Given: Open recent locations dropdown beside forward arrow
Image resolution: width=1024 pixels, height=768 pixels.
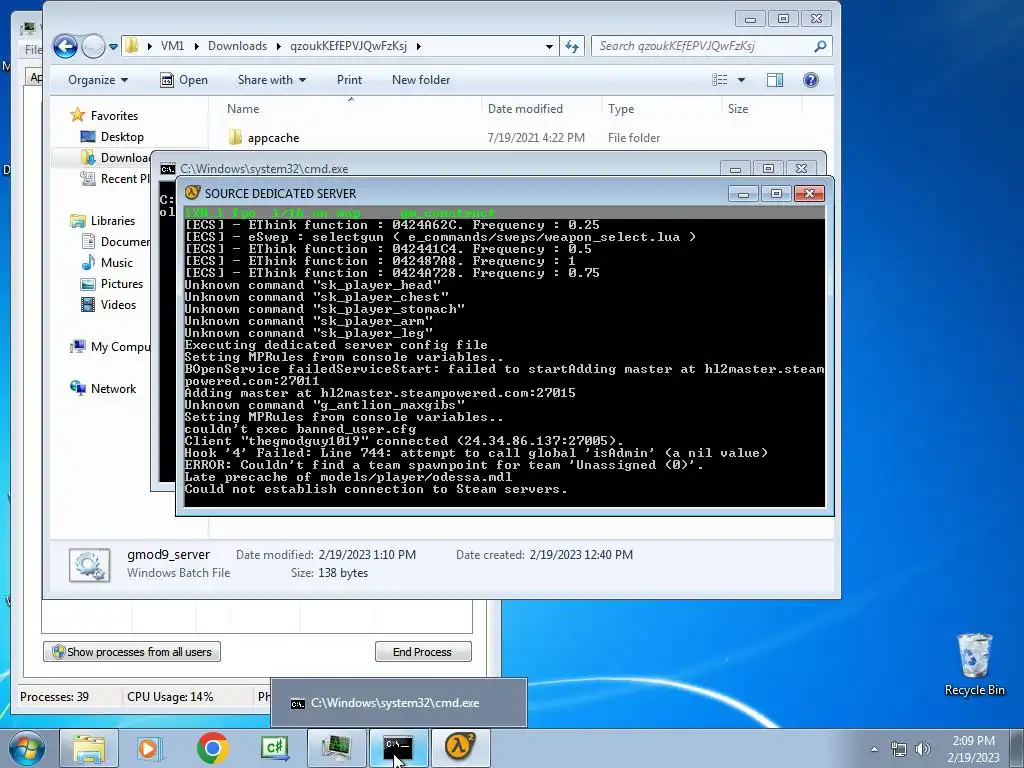Looking at the screenshot, I should tap(113, 46).
